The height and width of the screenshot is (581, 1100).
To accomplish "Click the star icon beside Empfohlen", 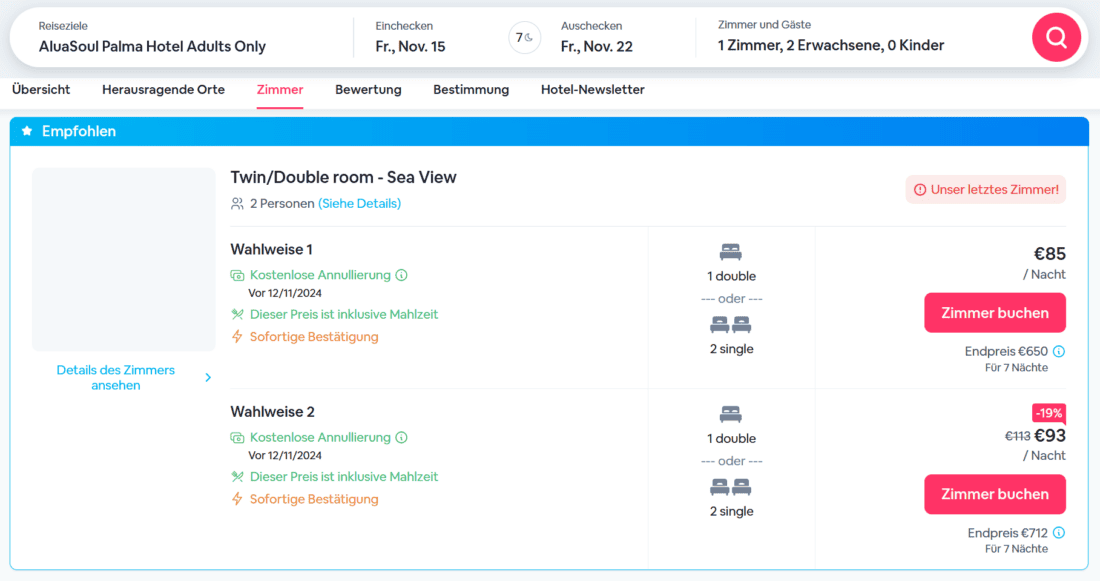I will 27,131.
